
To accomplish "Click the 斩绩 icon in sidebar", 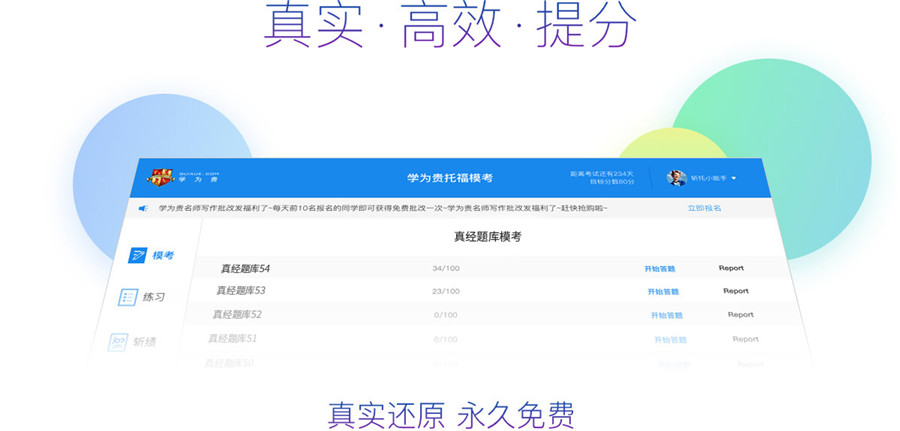I will [118, 342].
